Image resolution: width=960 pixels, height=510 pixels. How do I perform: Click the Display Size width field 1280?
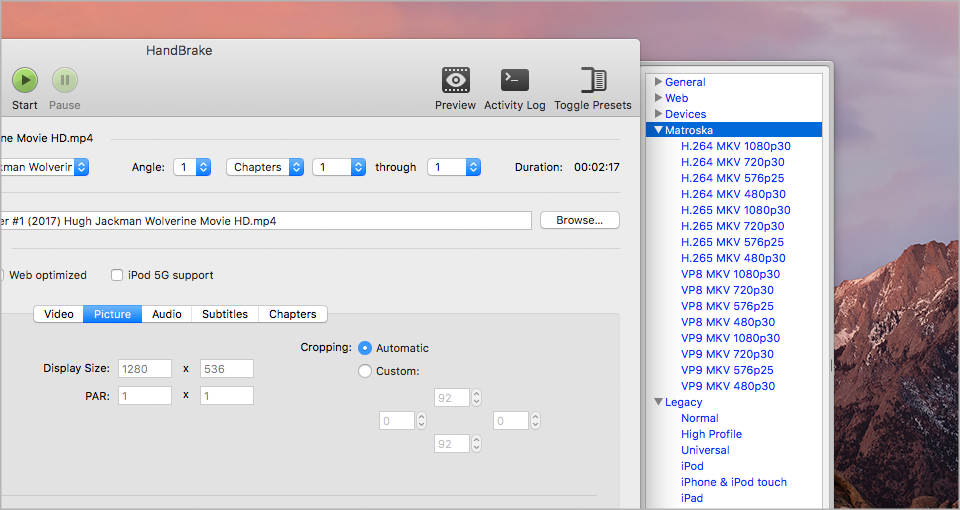145,369
